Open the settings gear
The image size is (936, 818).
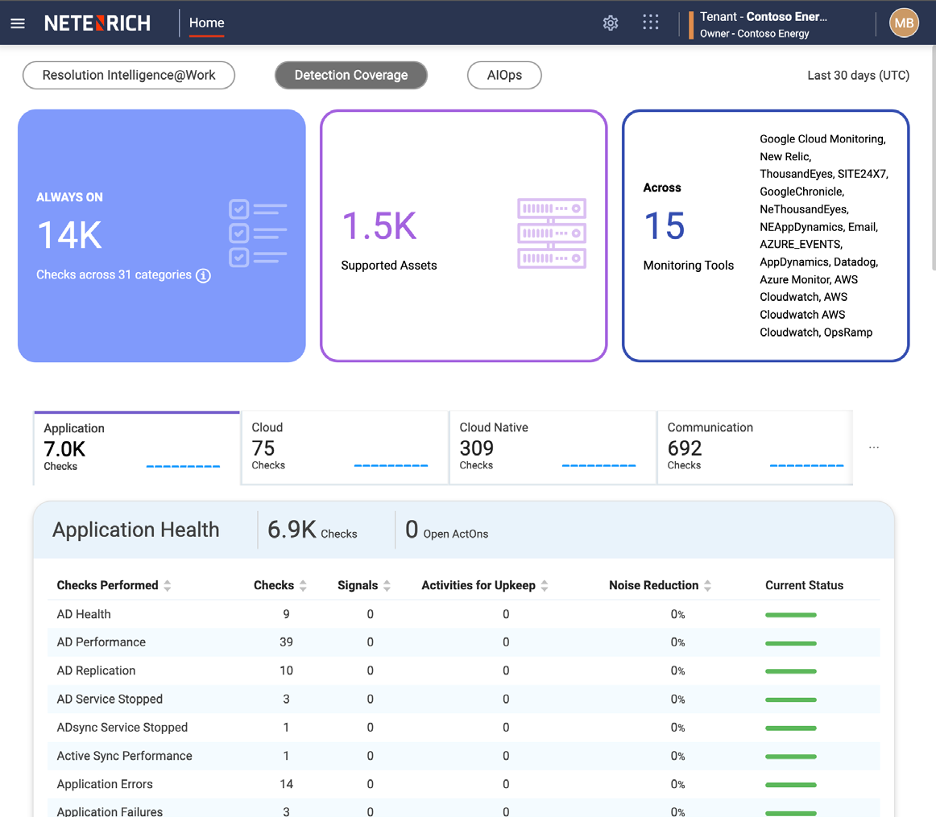(610, 22)
